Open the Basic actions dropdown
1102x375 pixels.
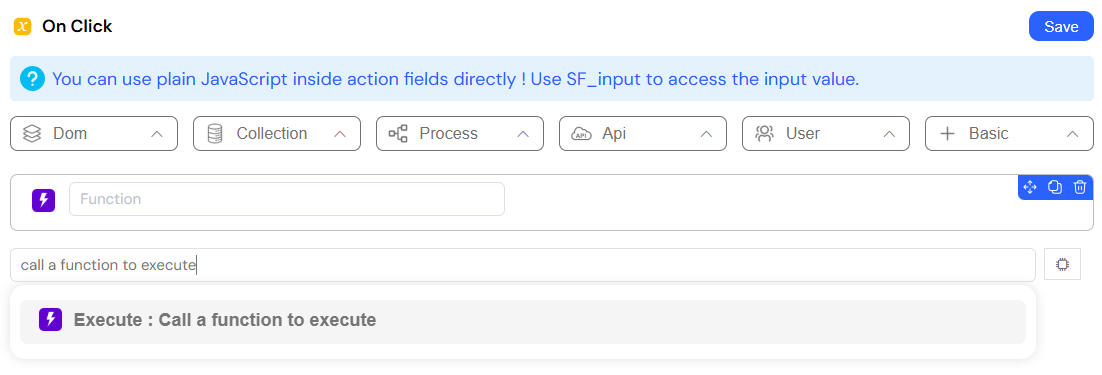(x=1009, y=133)
